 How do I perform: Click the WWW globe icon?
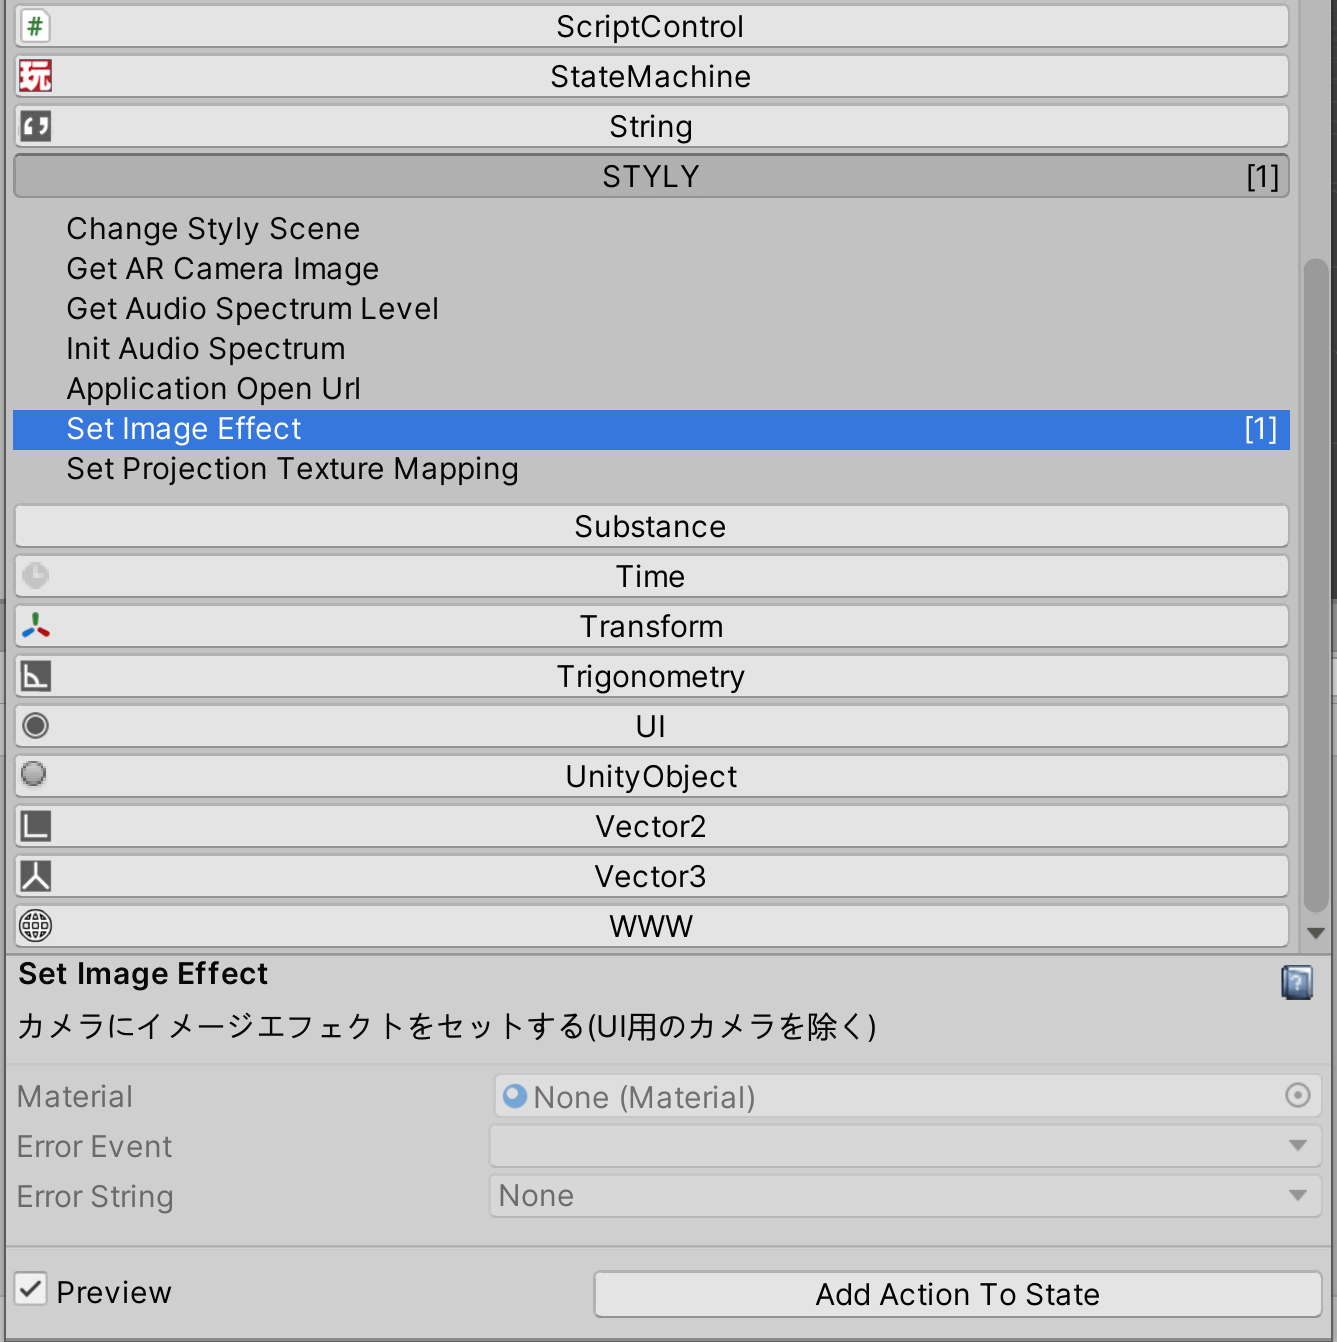tap(34, 926)
